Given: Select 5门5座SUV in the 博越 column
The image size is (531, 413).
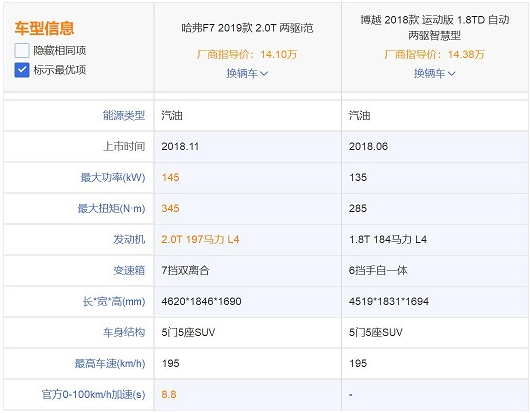Looking at the screenshot, I should (376, 332).
